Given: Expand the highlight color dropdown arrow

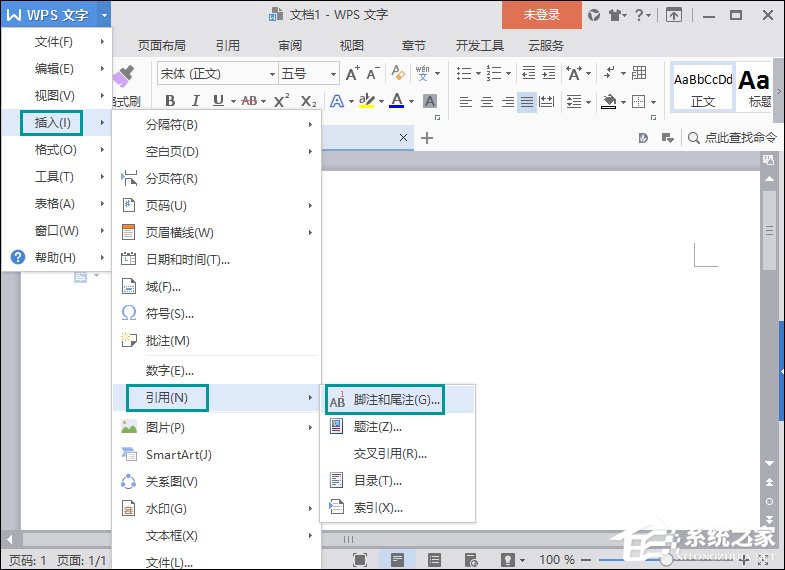Looking at the screenshot, I should 381,102.
